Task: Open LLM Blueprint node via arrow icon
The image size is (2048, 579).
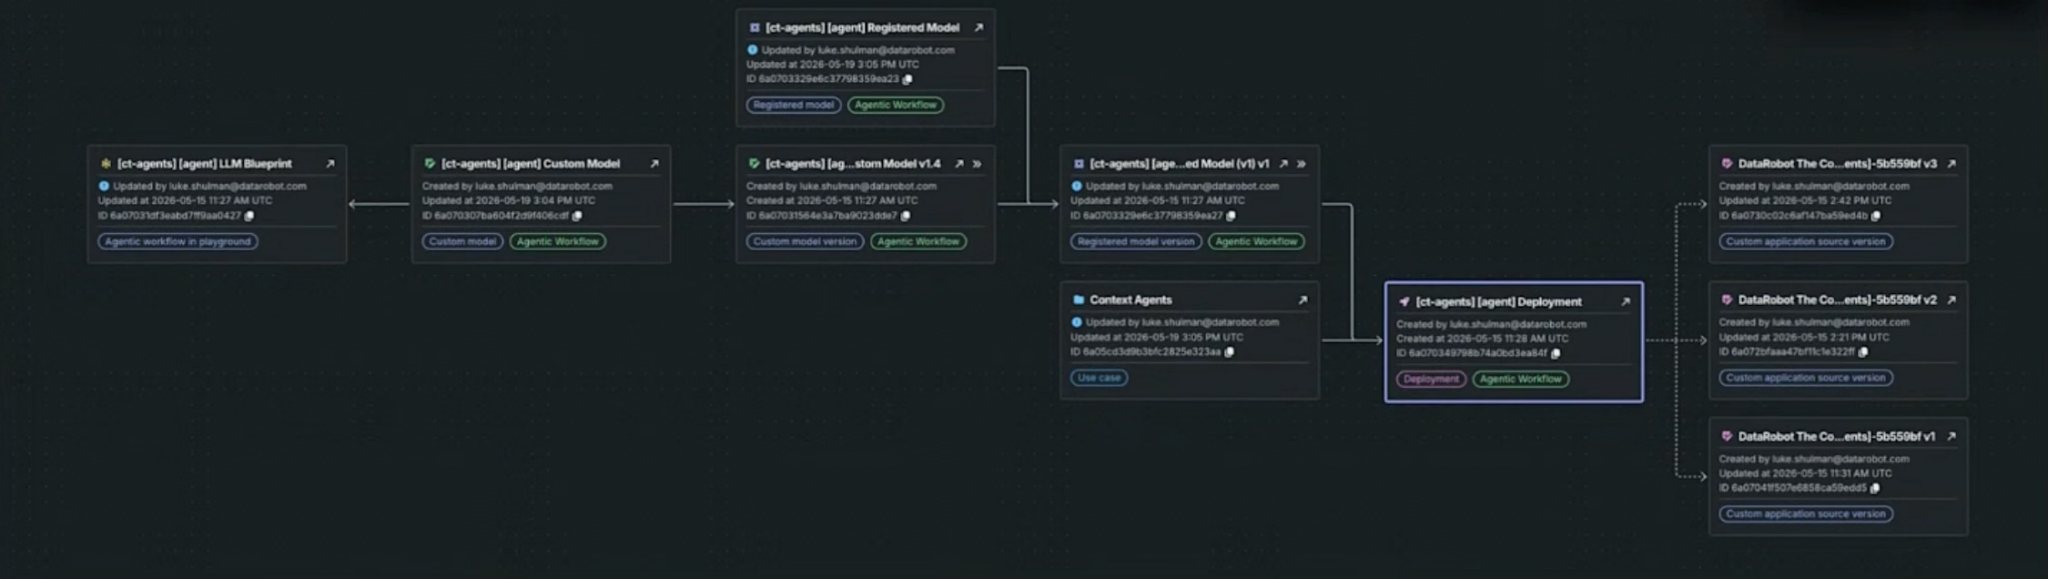Action: click(330, 164)
